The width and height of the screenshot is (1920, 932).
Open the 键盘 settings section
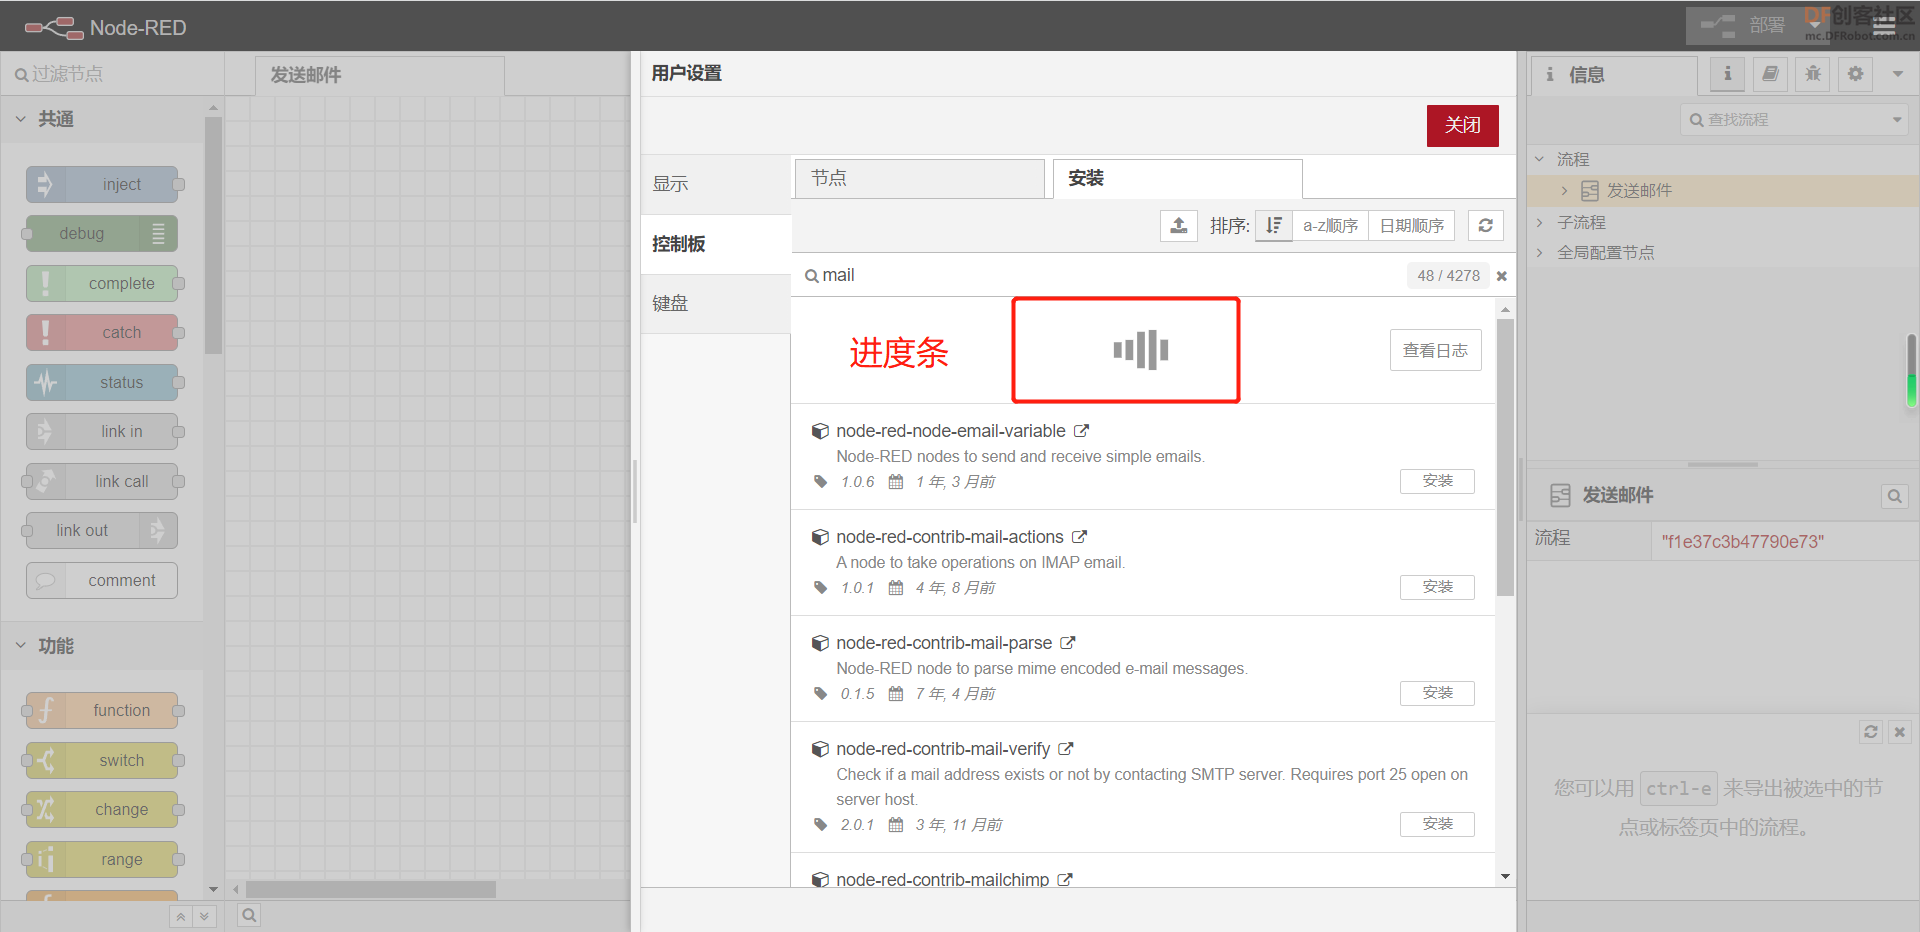[716, 303]
